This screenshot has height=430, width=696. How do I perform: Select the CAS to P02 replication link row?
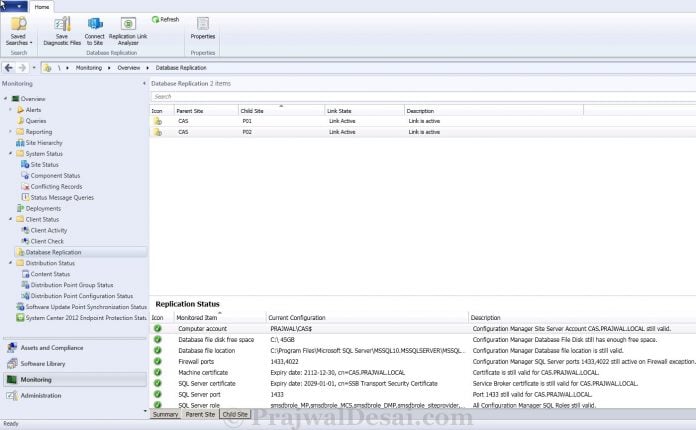tap(423, 132)
